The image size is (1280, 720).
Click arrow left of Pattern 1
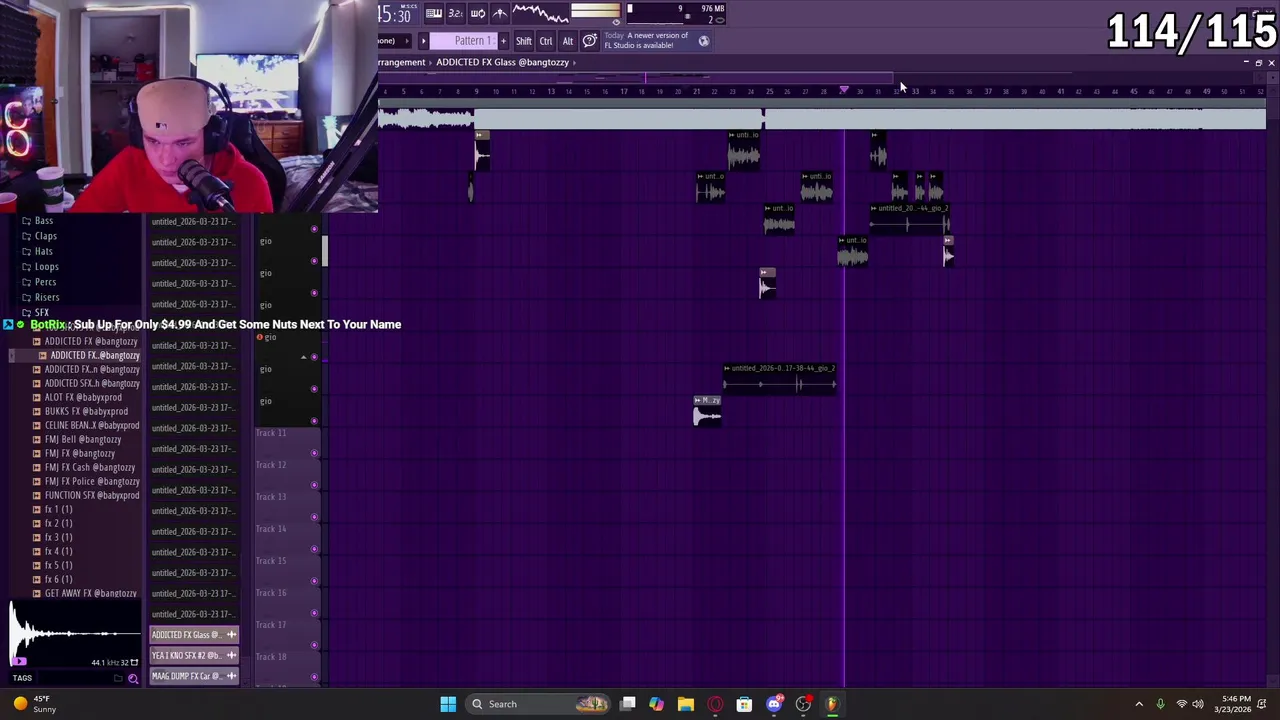click(x=423, y=41)
